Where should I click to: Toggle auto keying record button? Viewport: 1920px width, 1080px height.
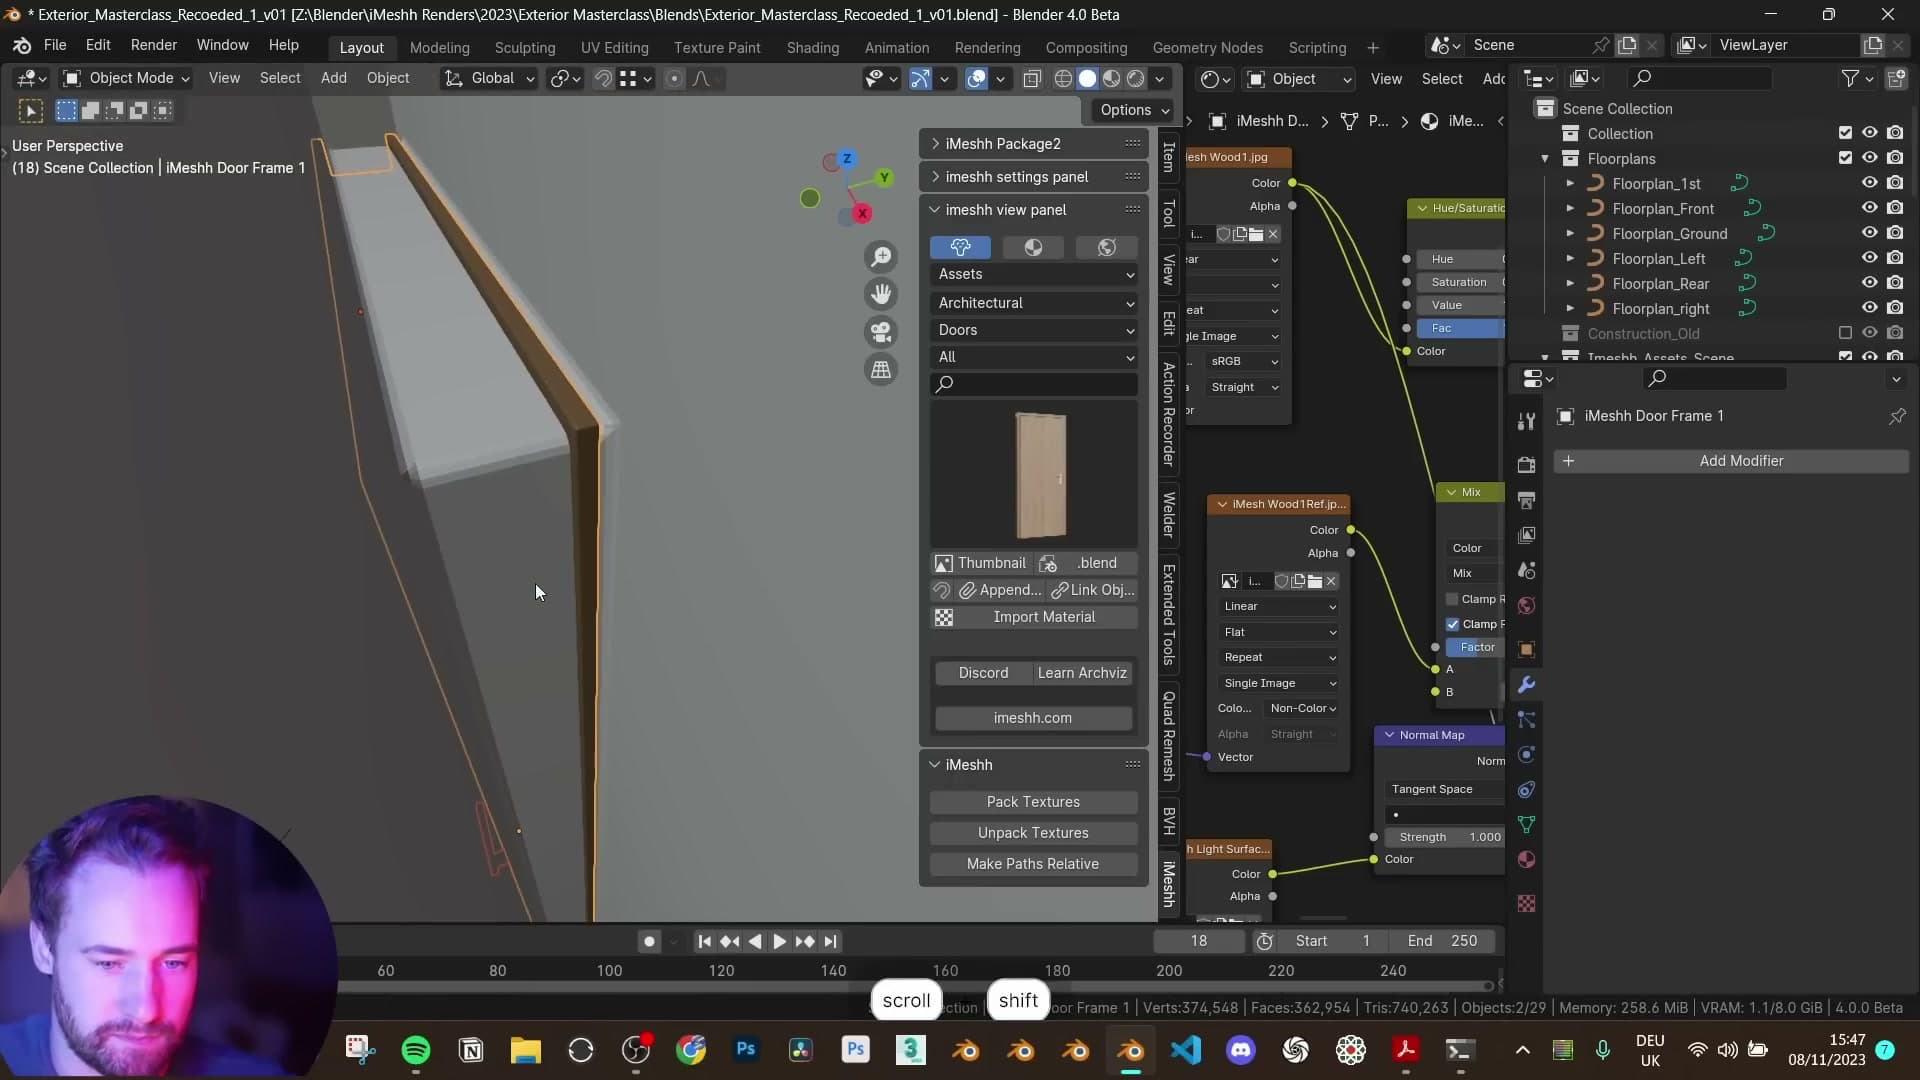(x=649, y=941)
